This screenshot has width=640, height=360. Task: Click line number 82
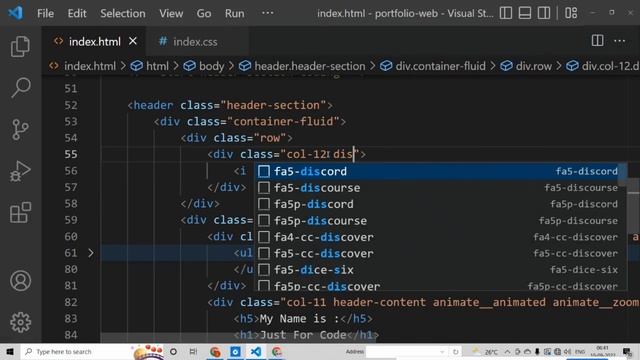pos(71,302)
